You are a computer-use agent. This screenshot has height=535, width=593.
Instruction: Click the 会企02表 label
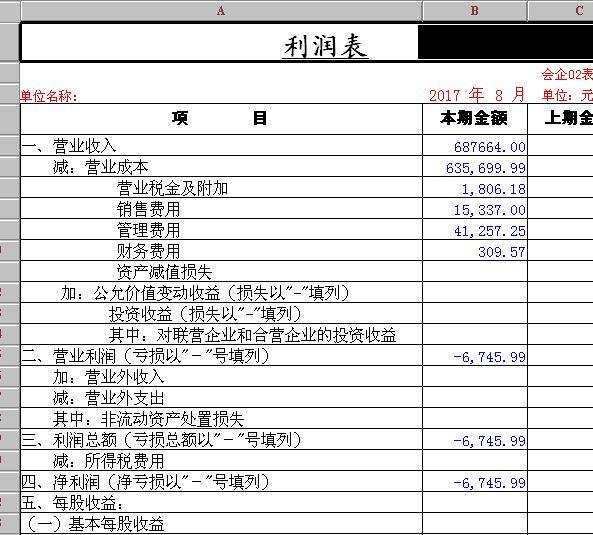pyautogui.click(x=567, y=74)
